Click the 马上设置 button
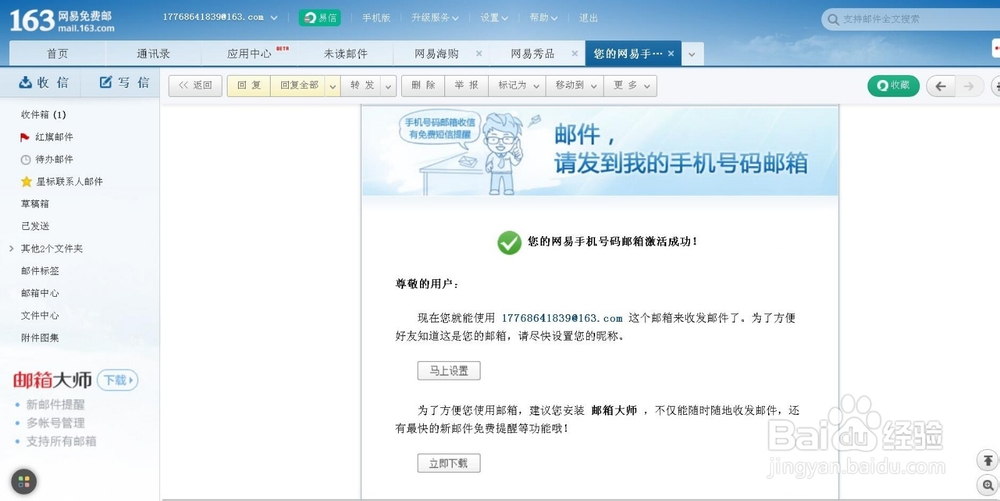The image size is (1000, 501). [449, 370]
